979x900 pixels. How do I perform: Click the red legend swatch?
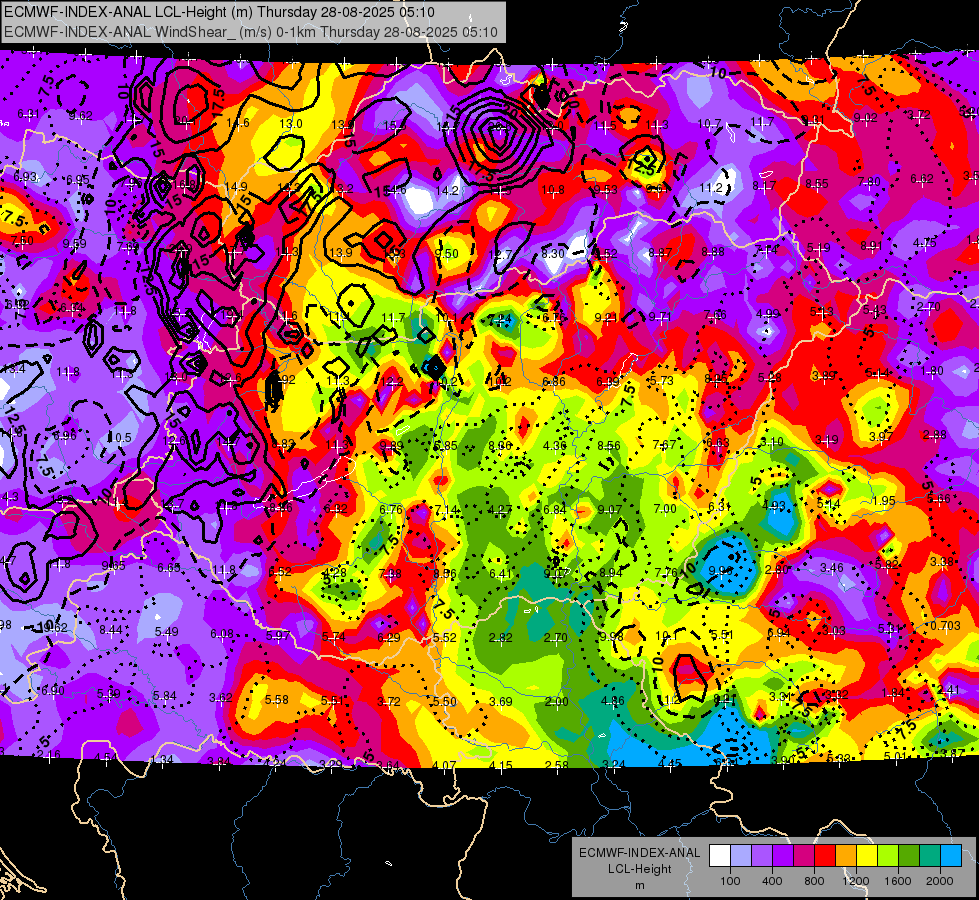point(825,856)
